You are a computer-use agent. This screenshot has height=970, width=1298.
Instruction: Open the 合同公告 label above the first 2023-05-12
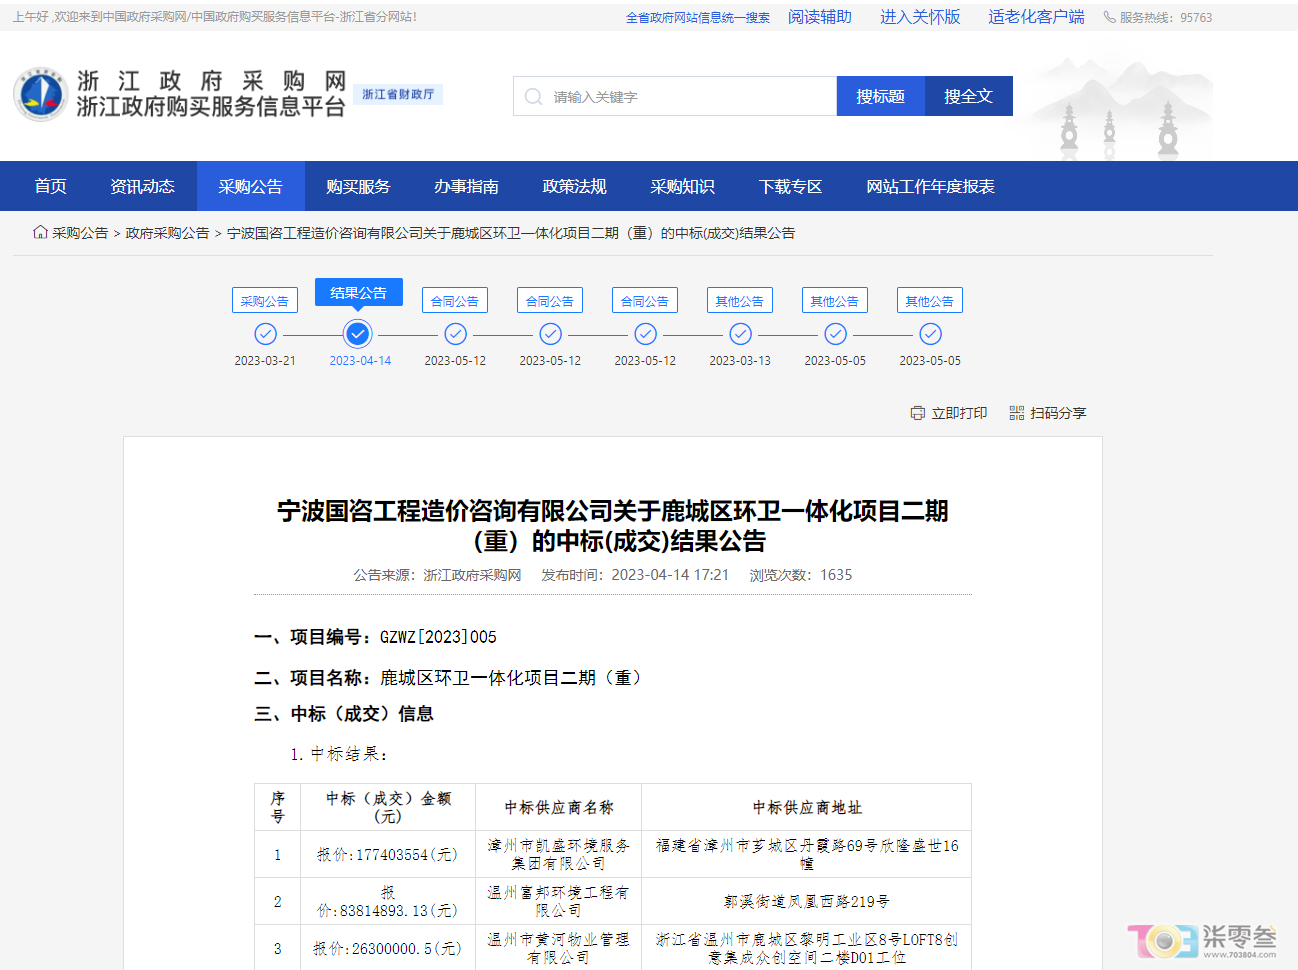(x=455, y=301)
